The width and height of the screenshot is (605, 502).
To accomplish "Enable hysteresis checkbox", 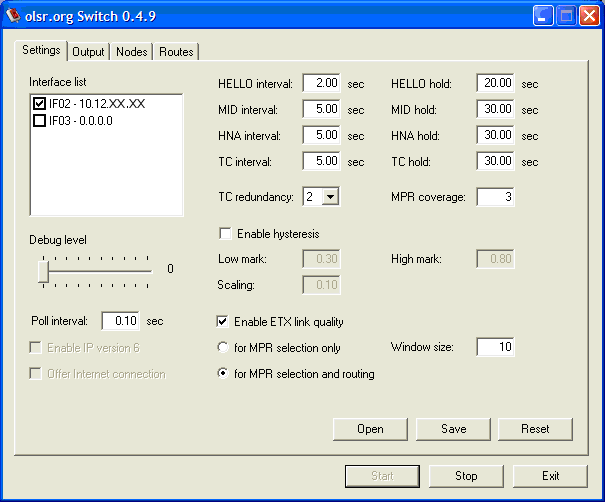I will tap(225, 234).
